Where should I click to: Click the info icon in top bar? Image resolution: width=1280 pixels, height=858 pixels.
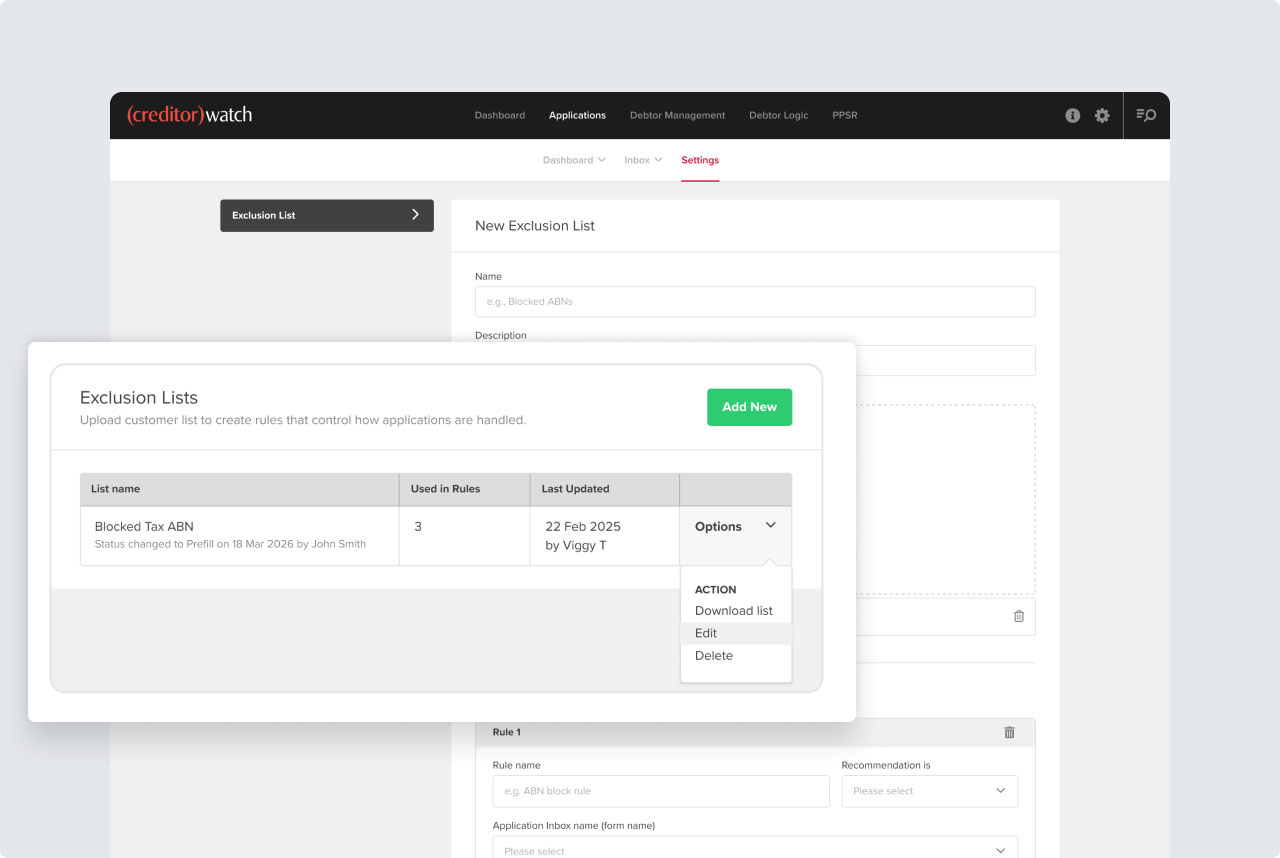pyautogui.click(x=1073, y=116)
